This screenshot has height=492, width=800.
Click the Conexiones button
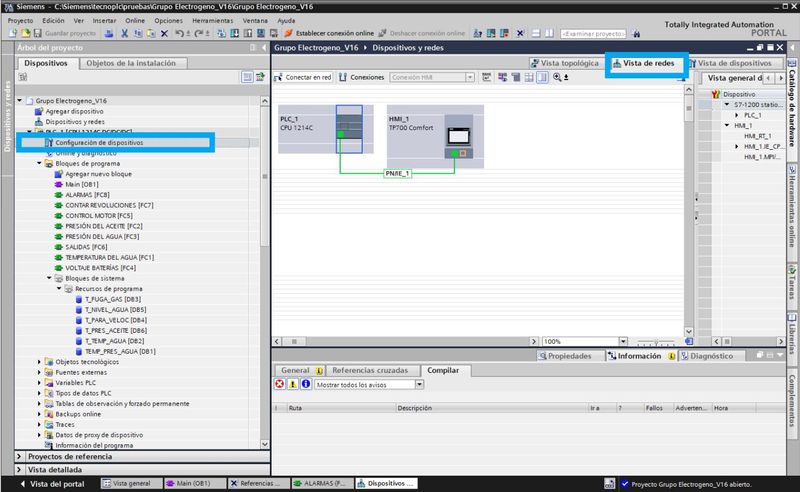click(362, 77)
